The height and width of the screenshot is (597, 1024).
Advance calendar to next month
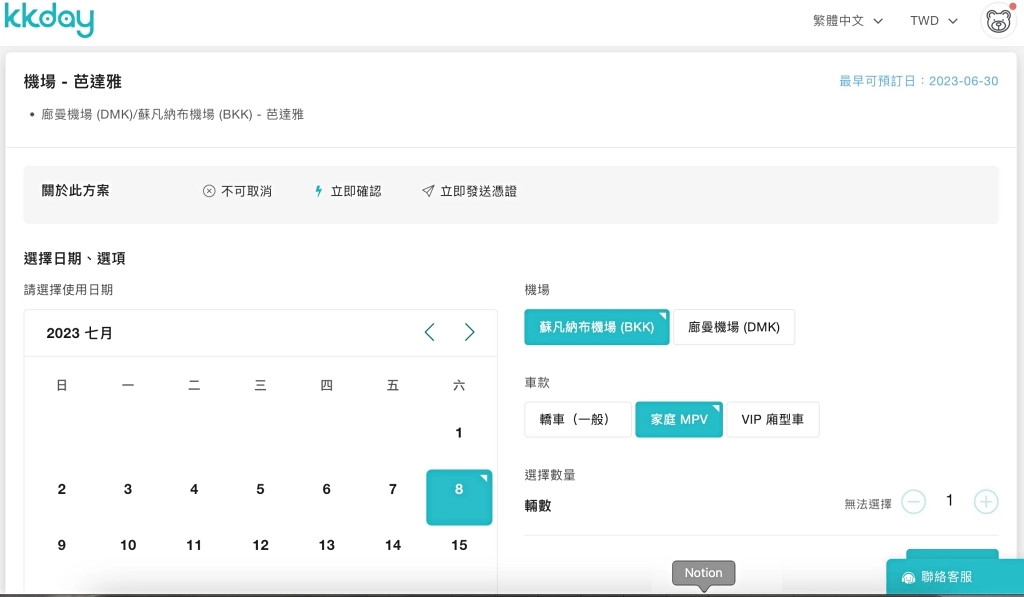point(469,333)
